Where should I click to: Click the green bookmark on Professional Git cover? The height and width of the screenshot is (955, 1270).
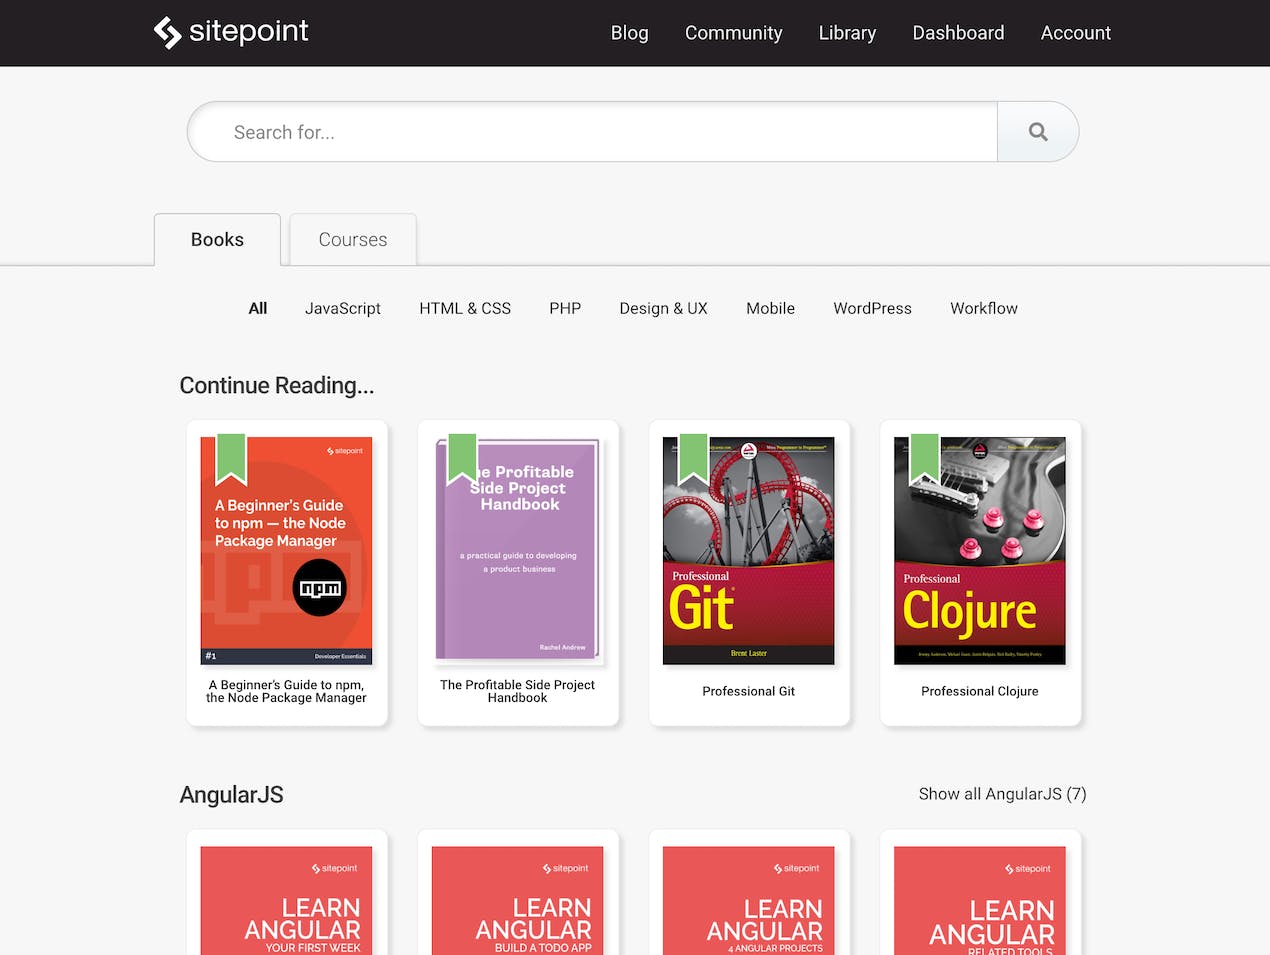click(x=694, y=459)
